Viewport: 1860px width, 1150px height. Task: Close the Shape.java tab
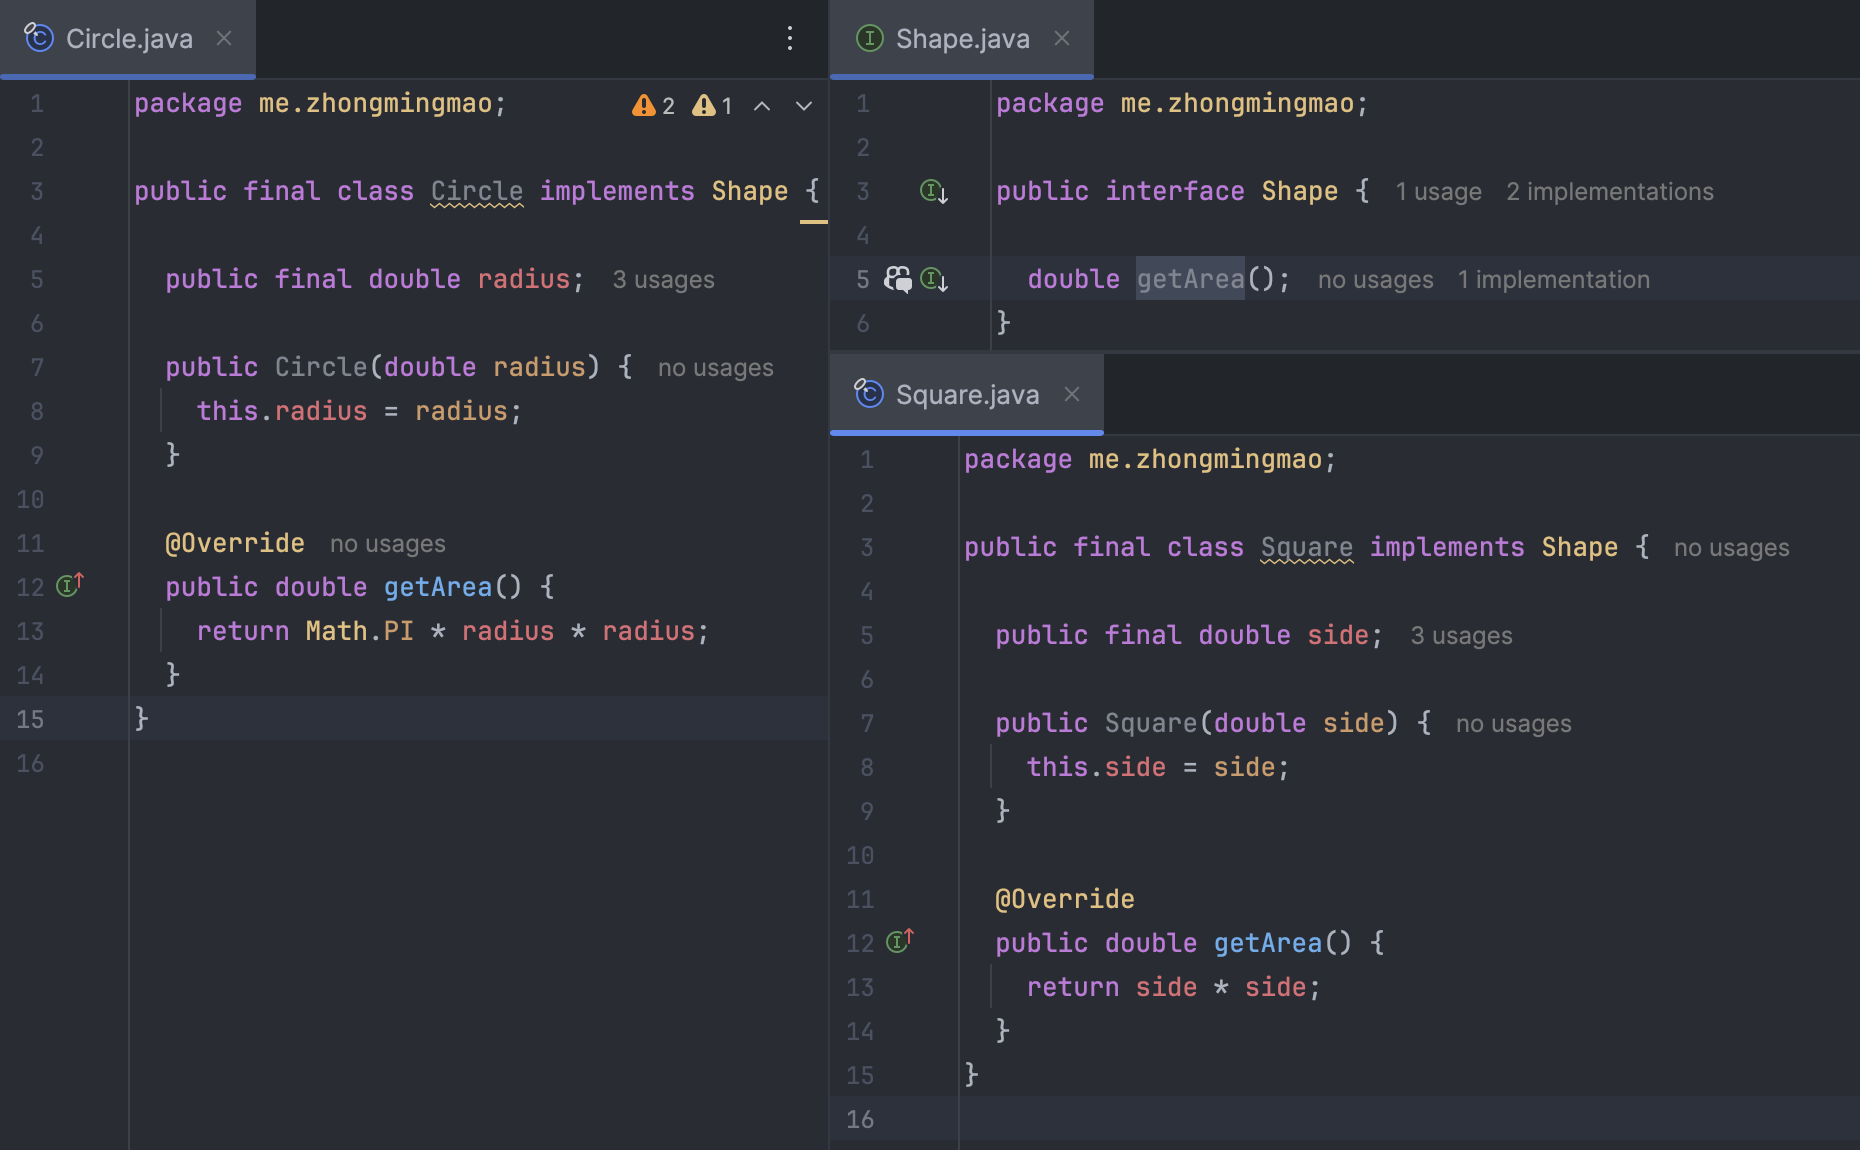pos(1062,38)
